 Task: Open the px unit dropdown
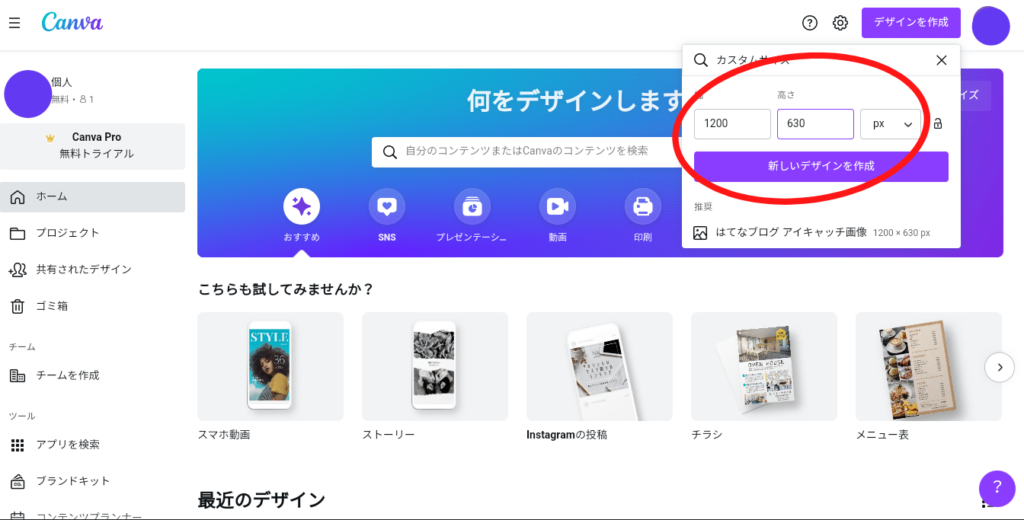pos(891,123)
